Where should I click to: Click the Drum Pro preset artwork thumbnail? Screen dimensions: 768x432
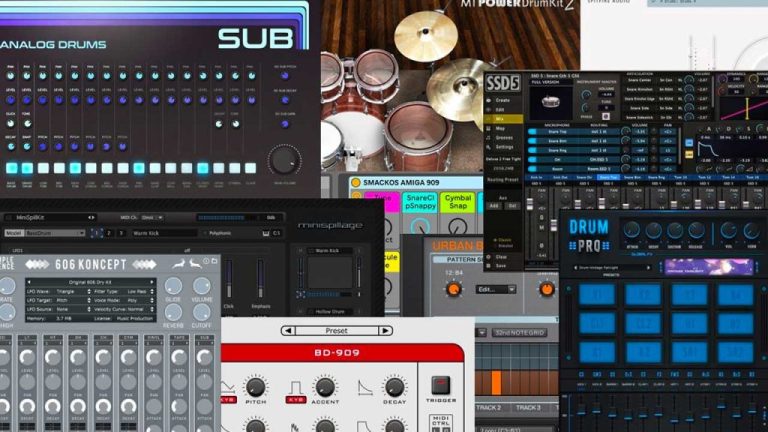coord(708,267)
